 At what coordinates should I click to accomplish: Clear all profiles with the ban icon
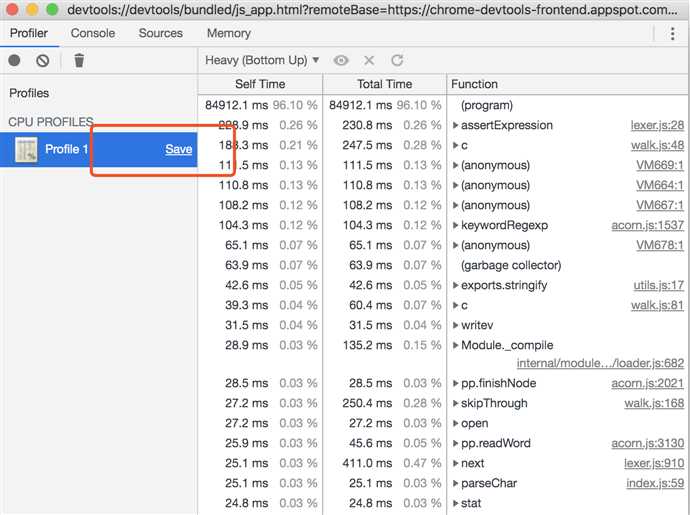tap(43, 60)
